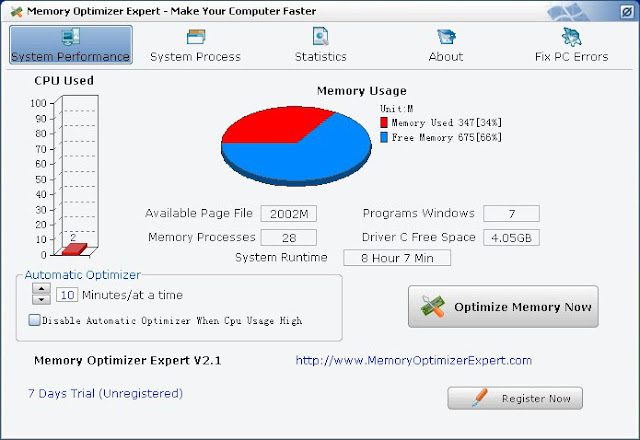Click the 'Memory Usage' chart title
Viewport: 640px width, 440px height.
362,91
